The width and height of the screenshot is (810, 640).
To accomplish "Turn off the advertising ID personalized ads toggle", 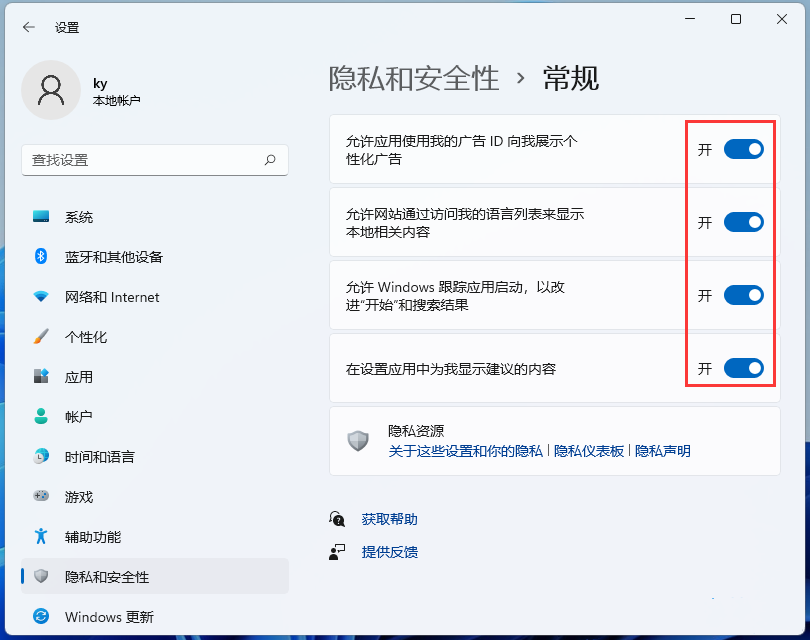I will click(743, 149).
